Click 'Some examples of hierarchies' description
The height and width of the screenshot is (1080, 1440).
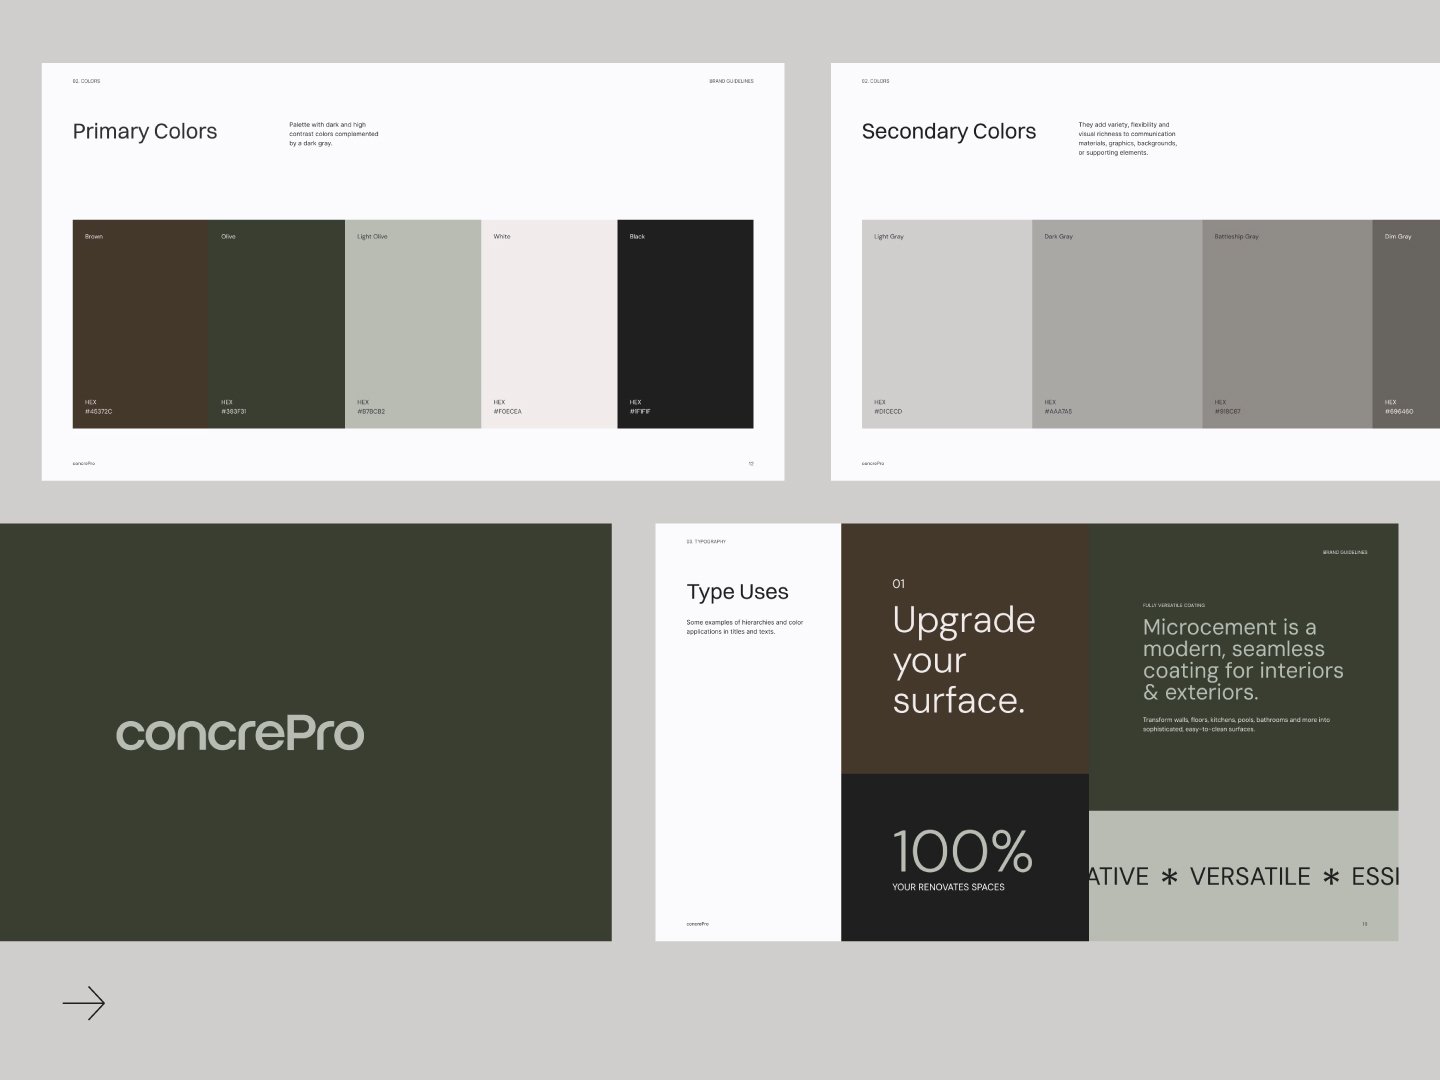coord(745,627)
